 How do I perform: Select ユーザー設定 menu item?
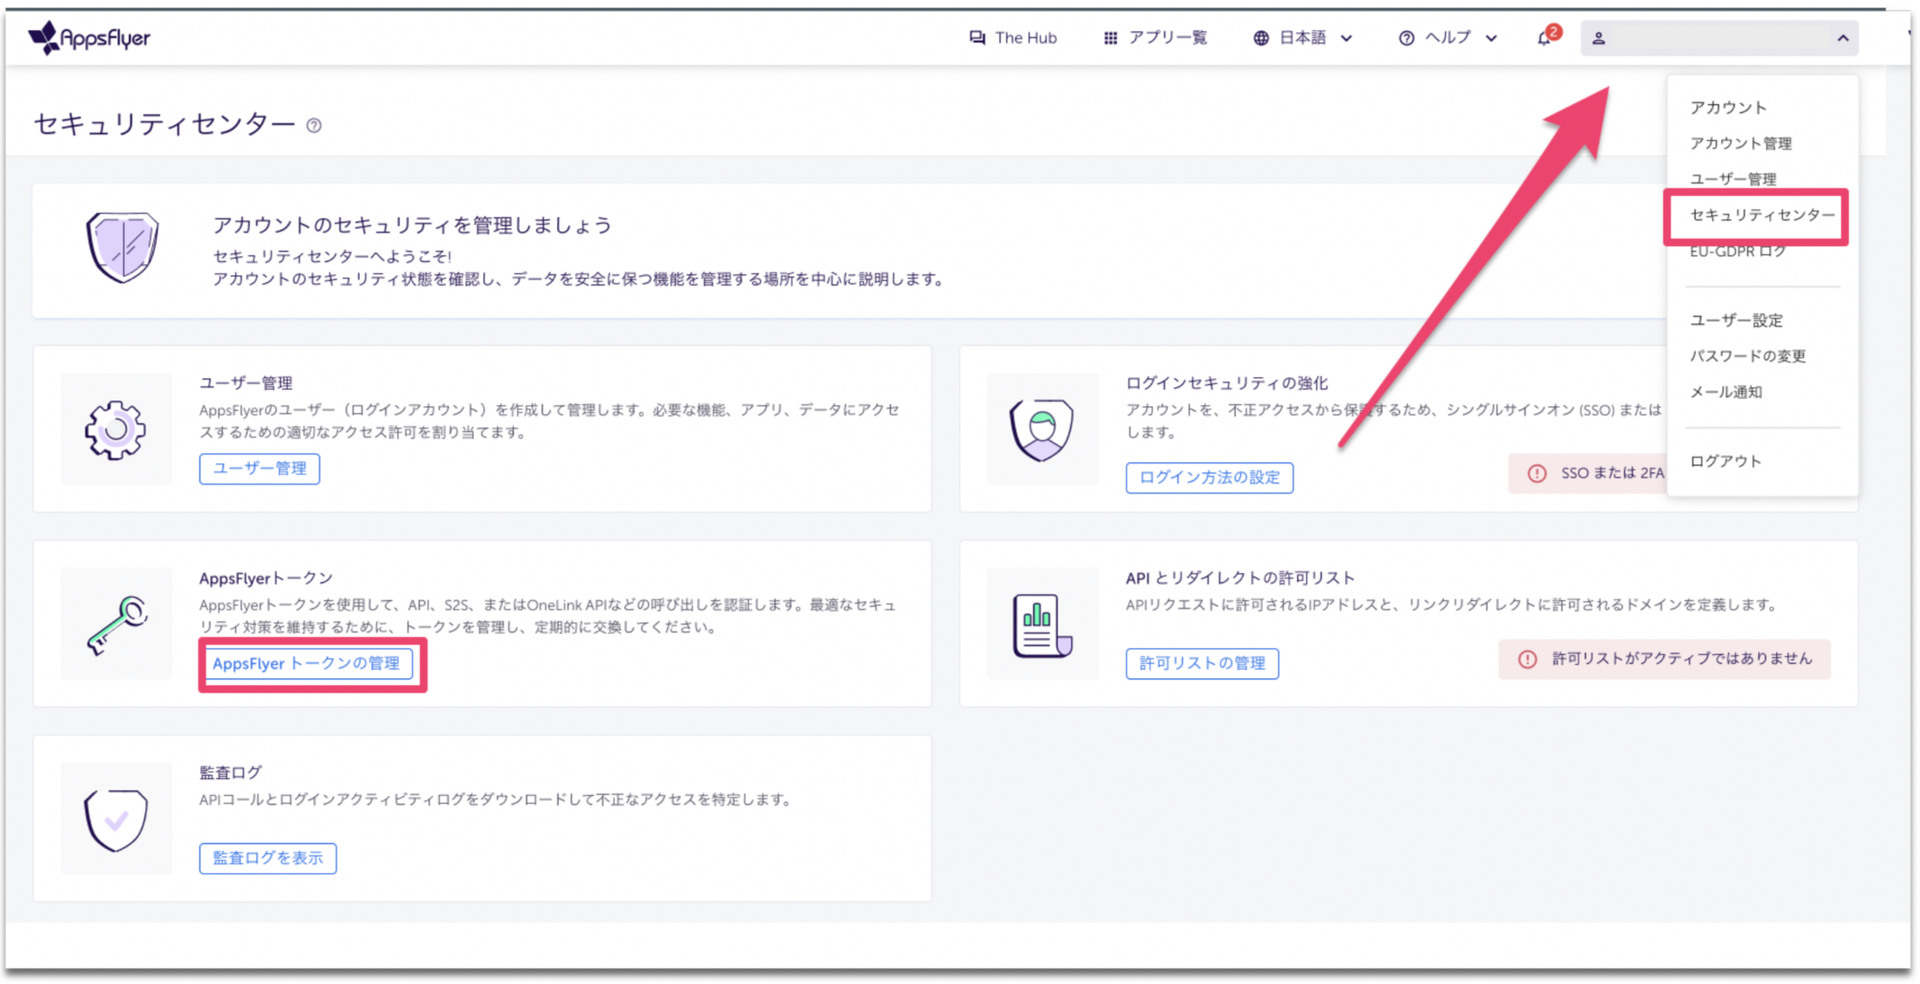point(1736,320)
